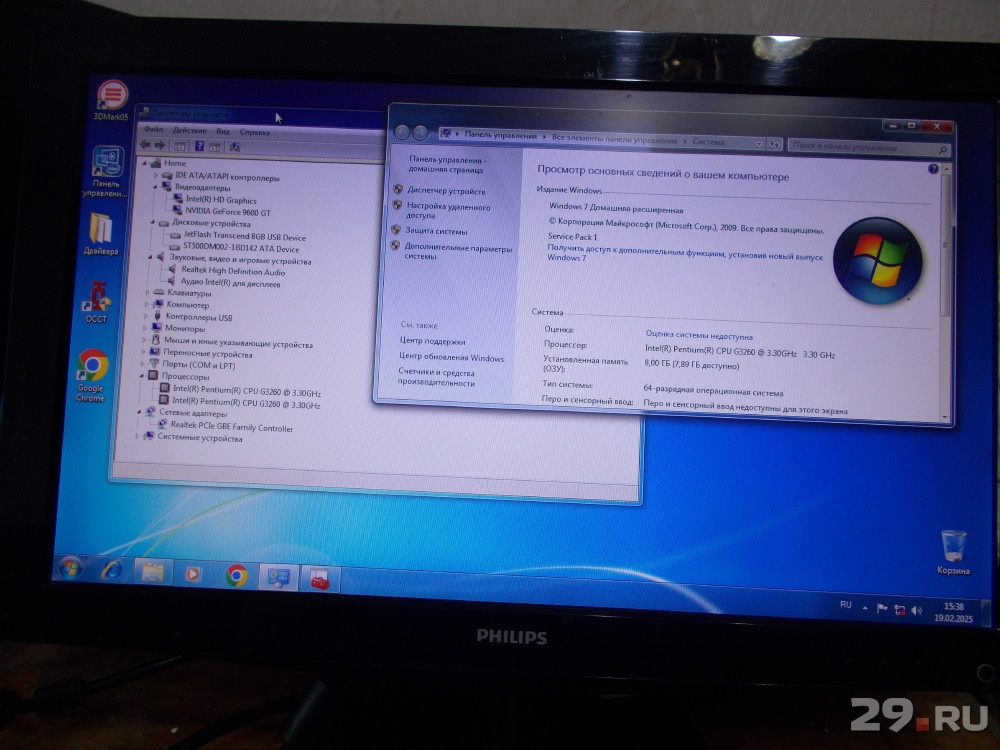The width and height of the screenshot is (1000, 750).
Task: Launch the OCCT desktop shortcut
Action: tap(97, 302)
